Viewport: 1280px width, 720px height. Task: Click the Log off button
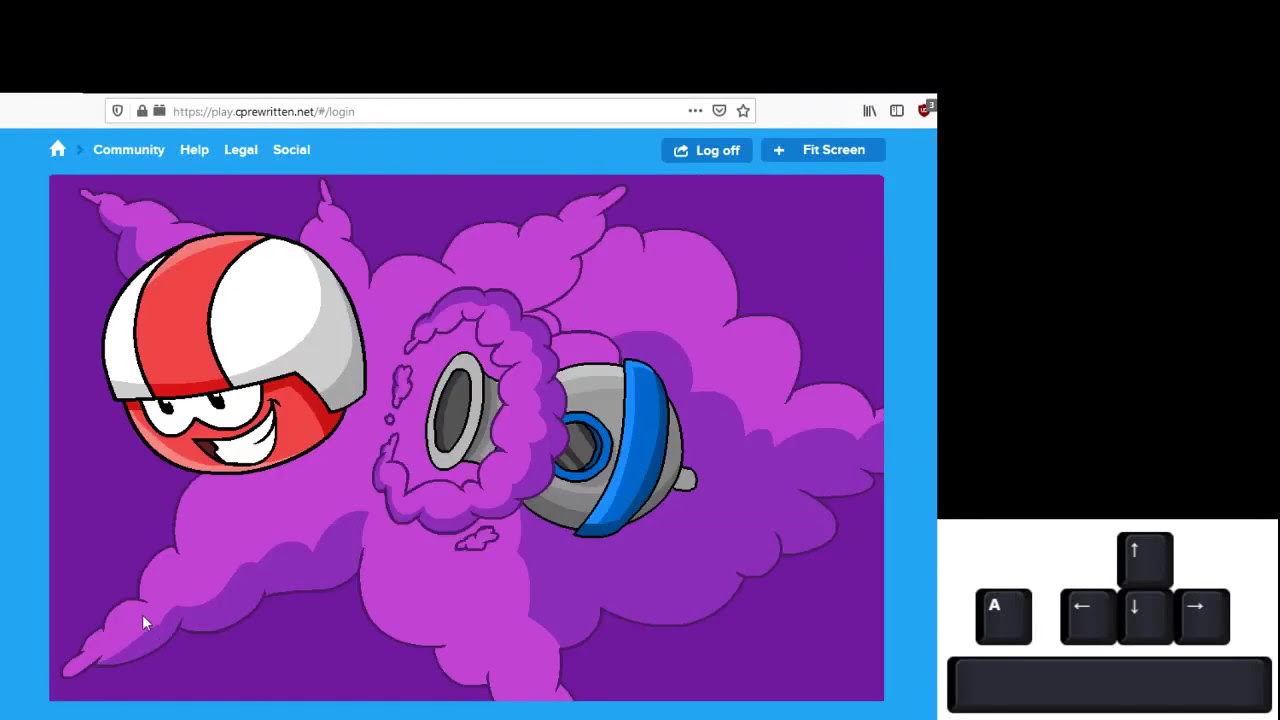click(x=707, y=150)
